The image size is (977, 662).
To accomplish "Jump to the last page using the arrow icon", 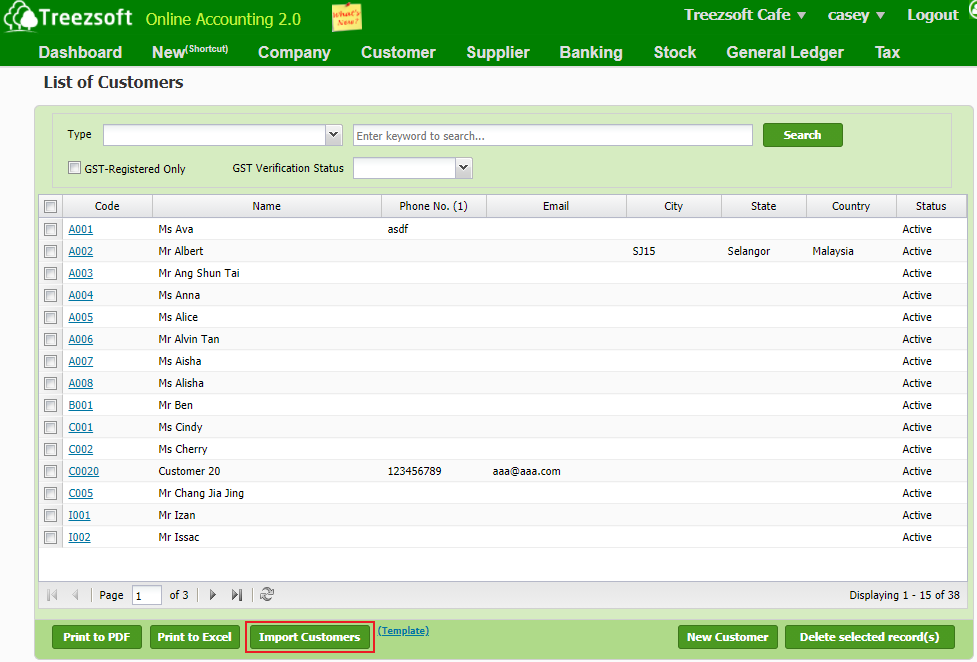I will (236, 594).
